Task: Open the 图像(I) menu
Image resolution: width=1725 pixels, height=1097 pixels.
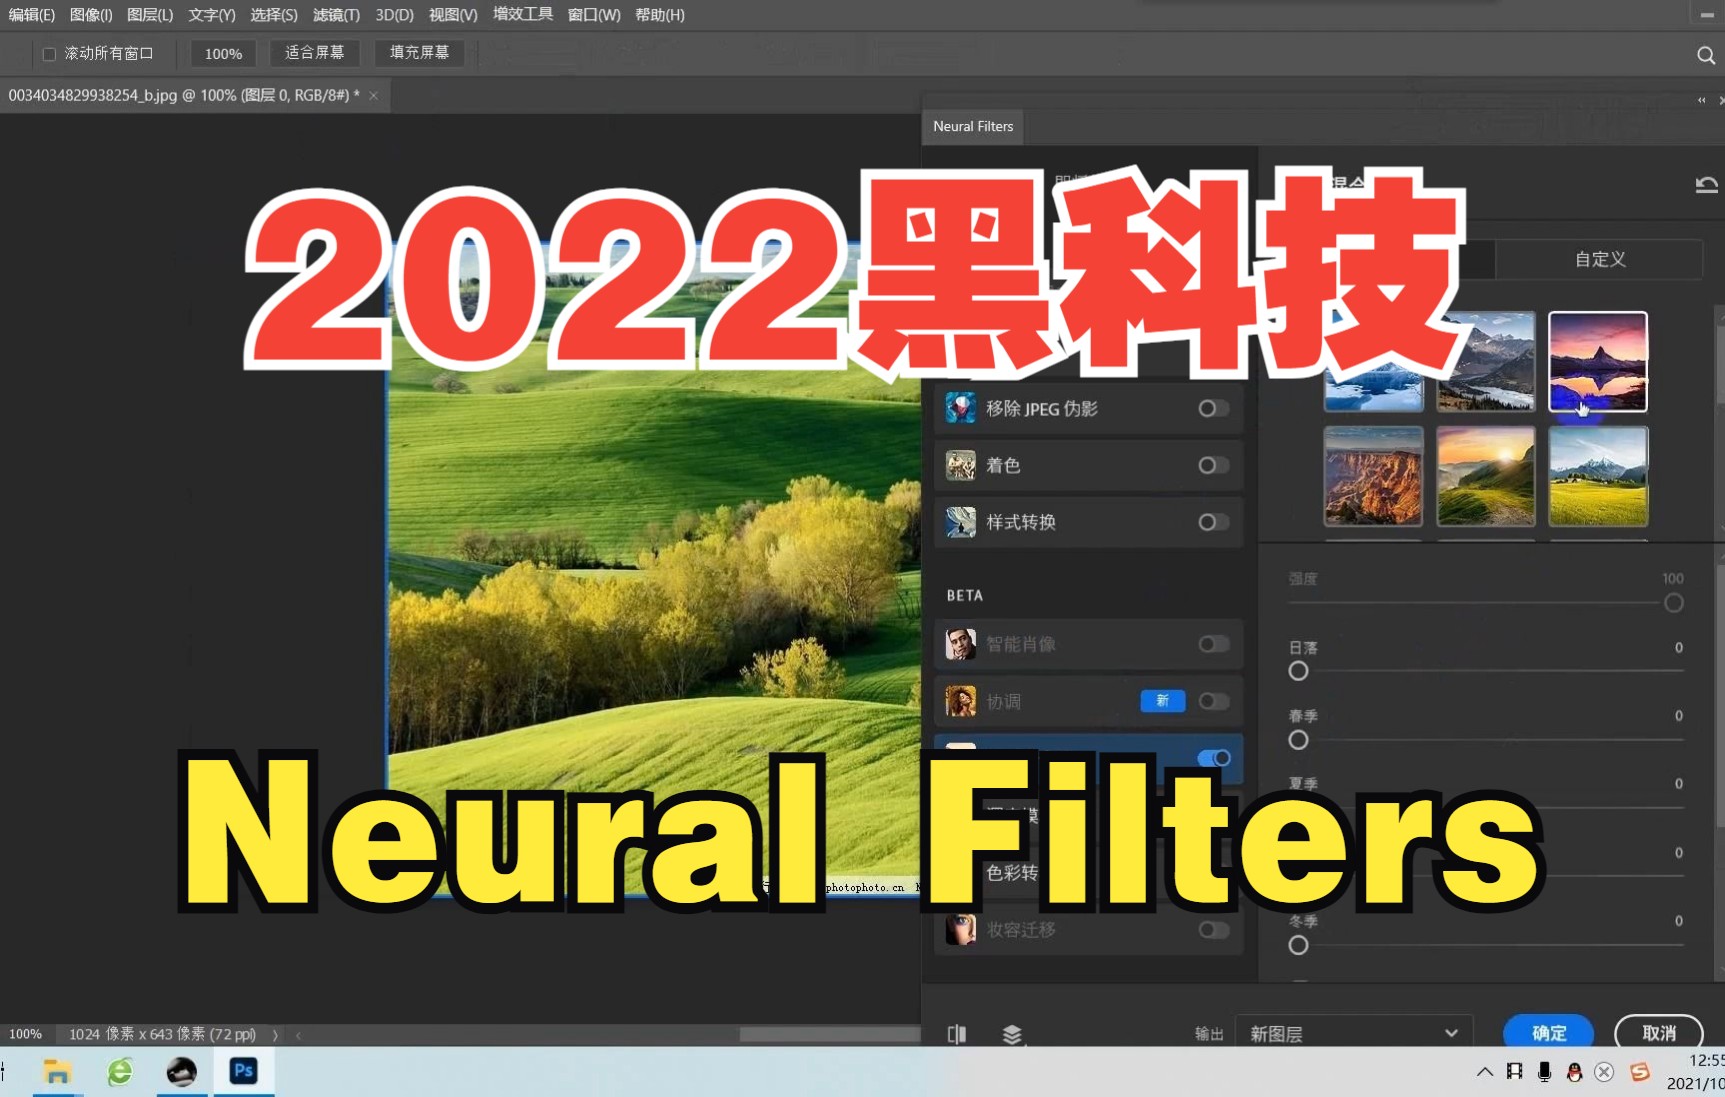Action: (91, 15)
